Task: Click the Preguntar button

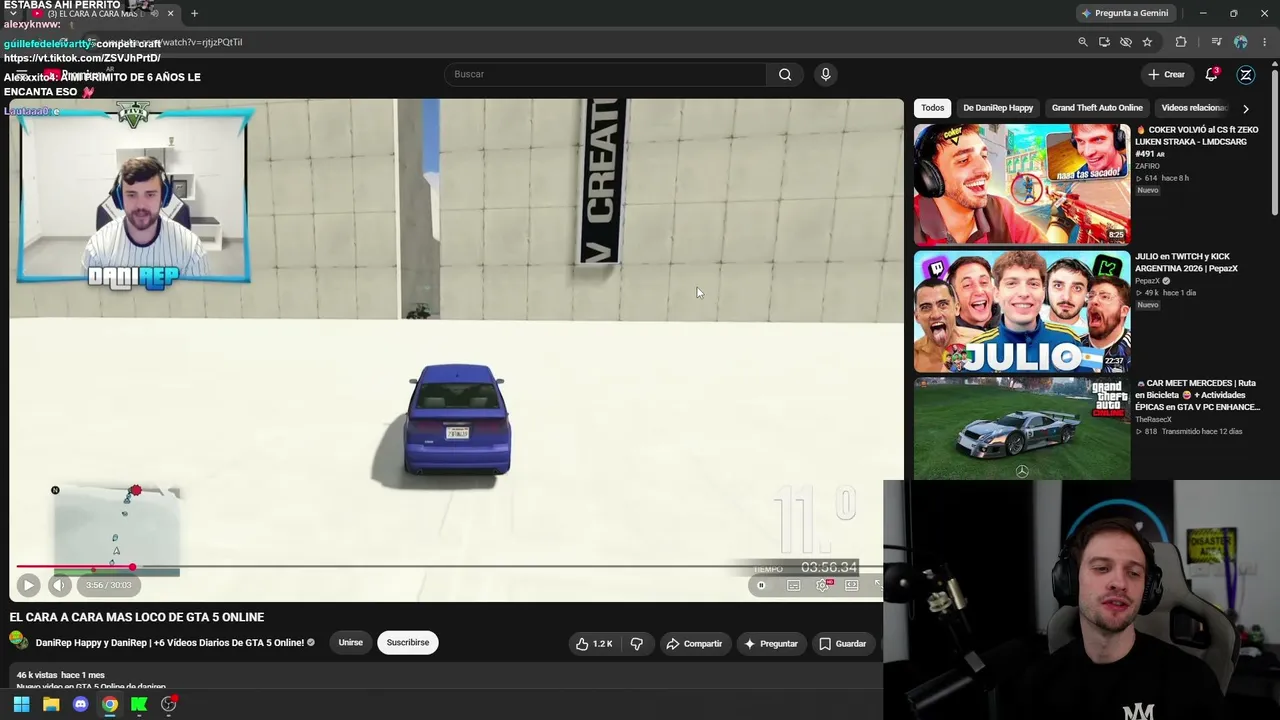Action: pyautogui.click(x=771, y=644)
